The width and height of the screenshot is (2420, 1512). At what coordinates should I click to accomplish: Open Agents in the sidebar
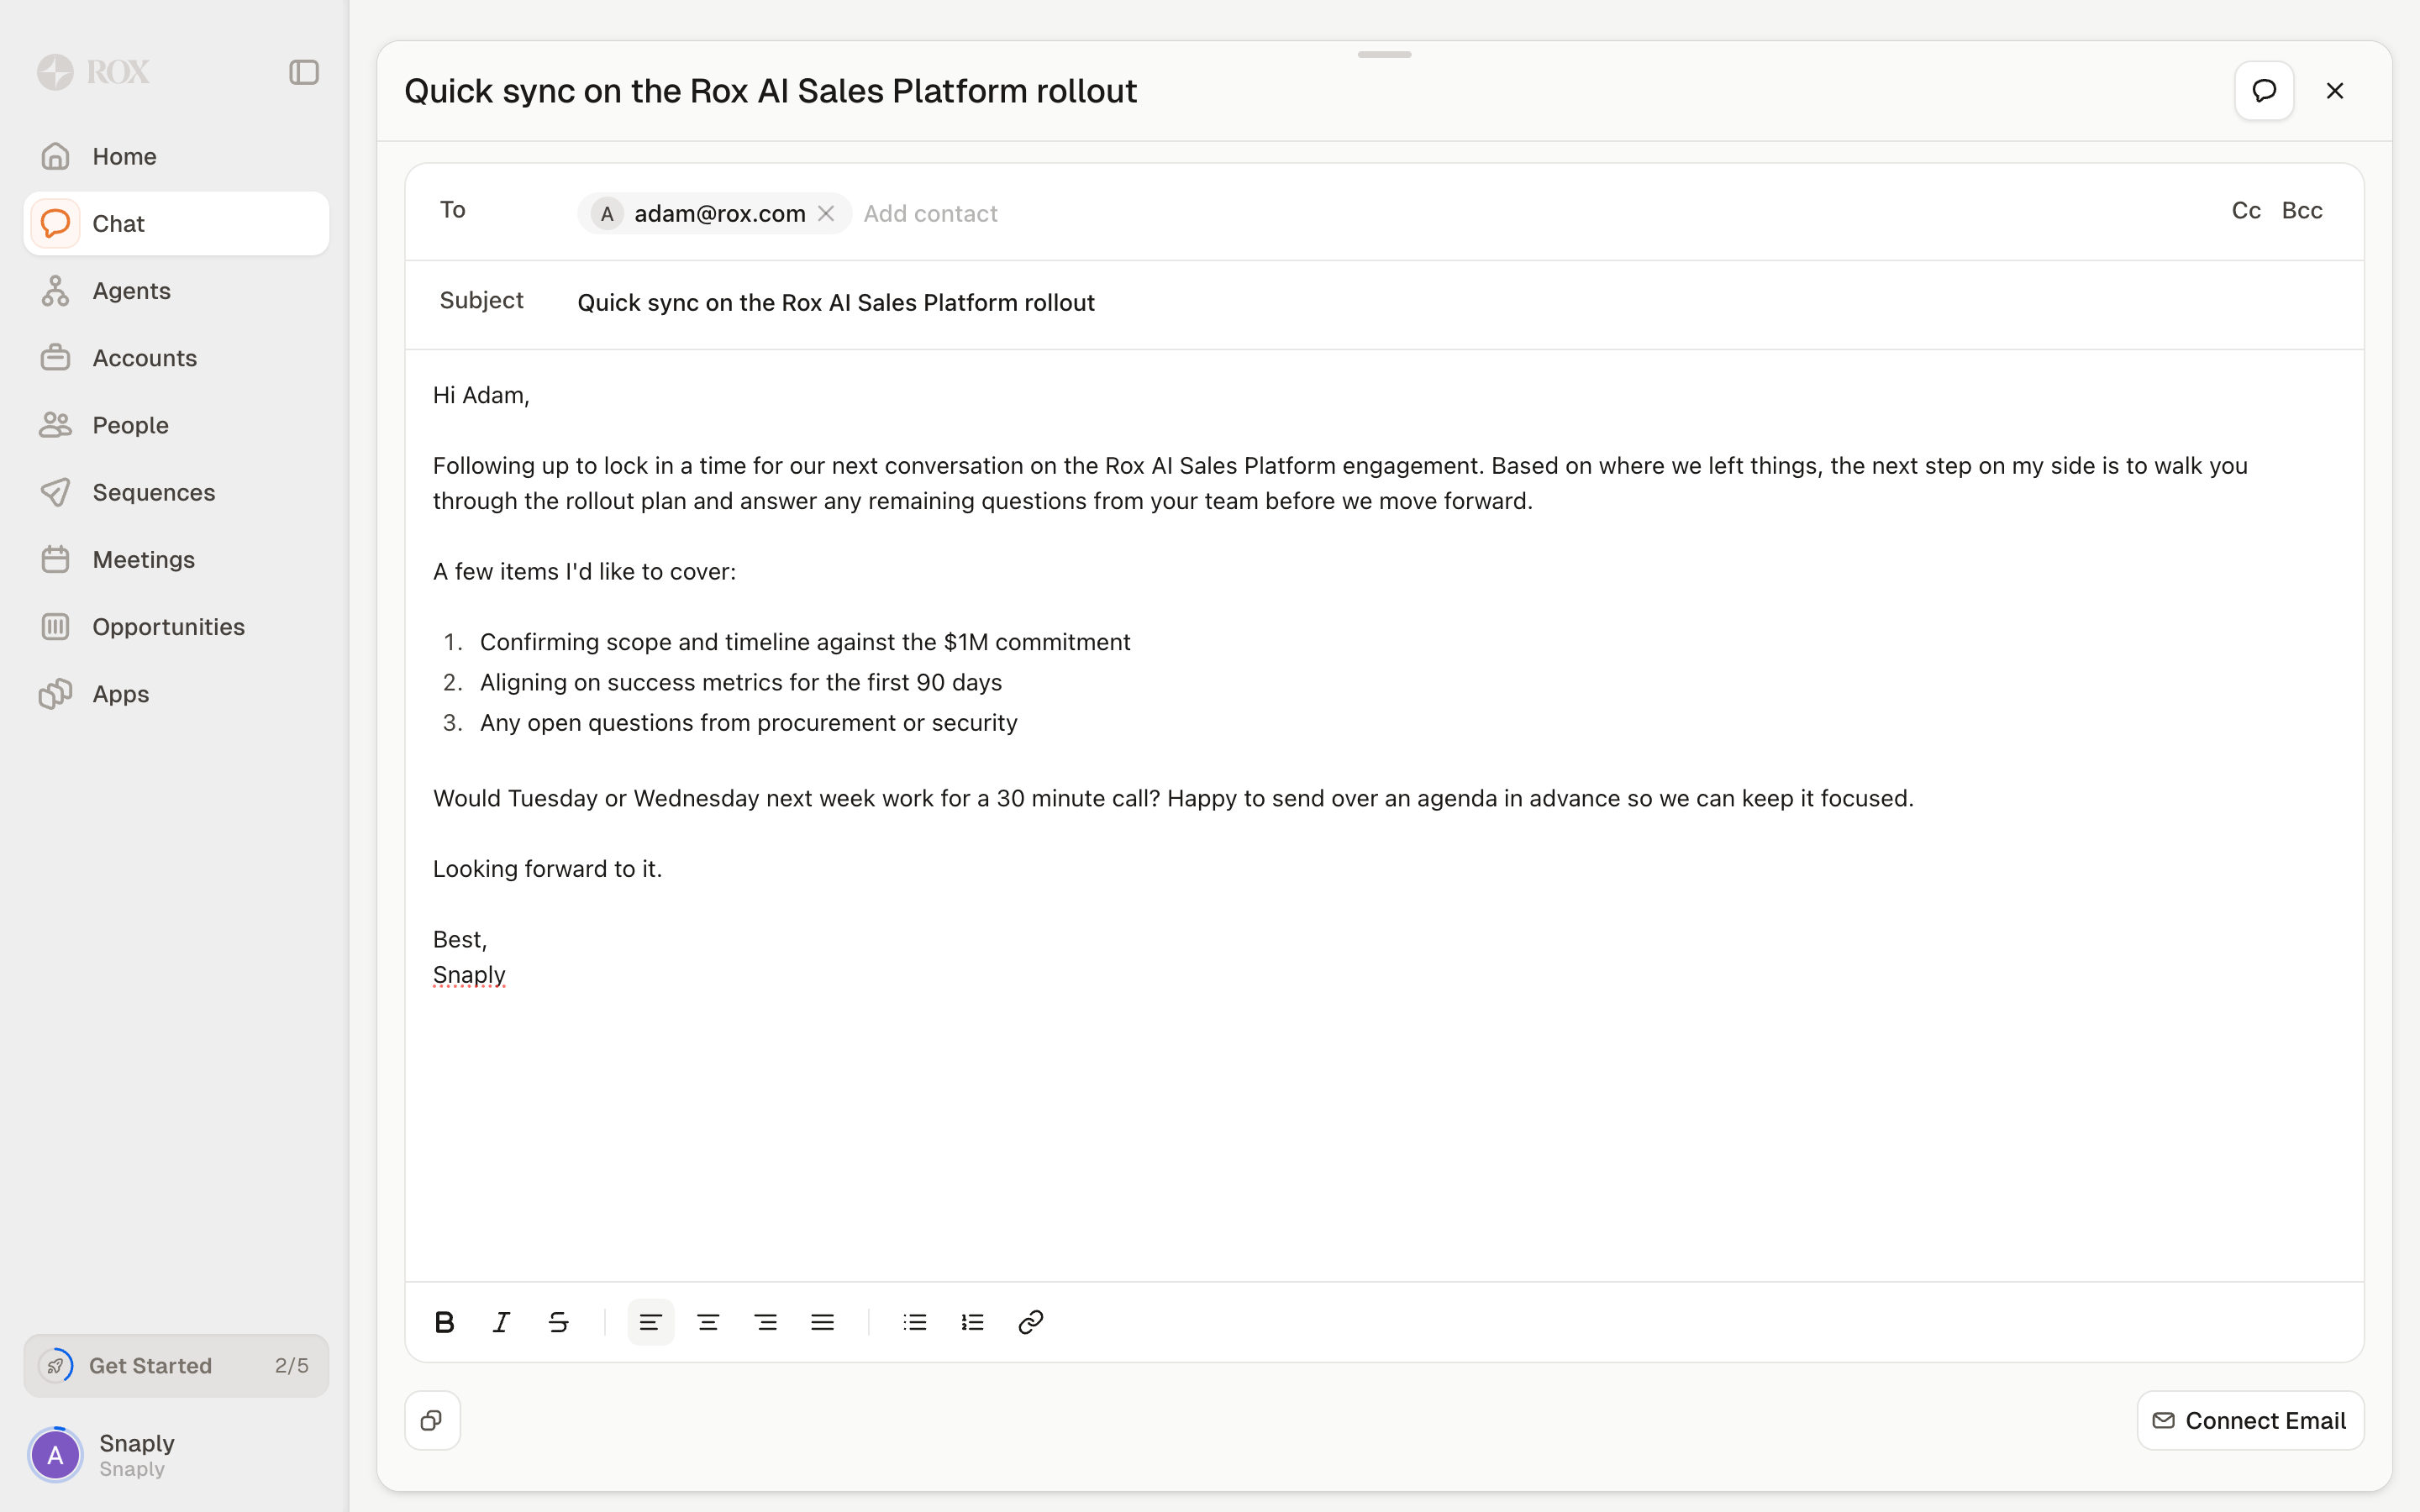coord(176,291)
